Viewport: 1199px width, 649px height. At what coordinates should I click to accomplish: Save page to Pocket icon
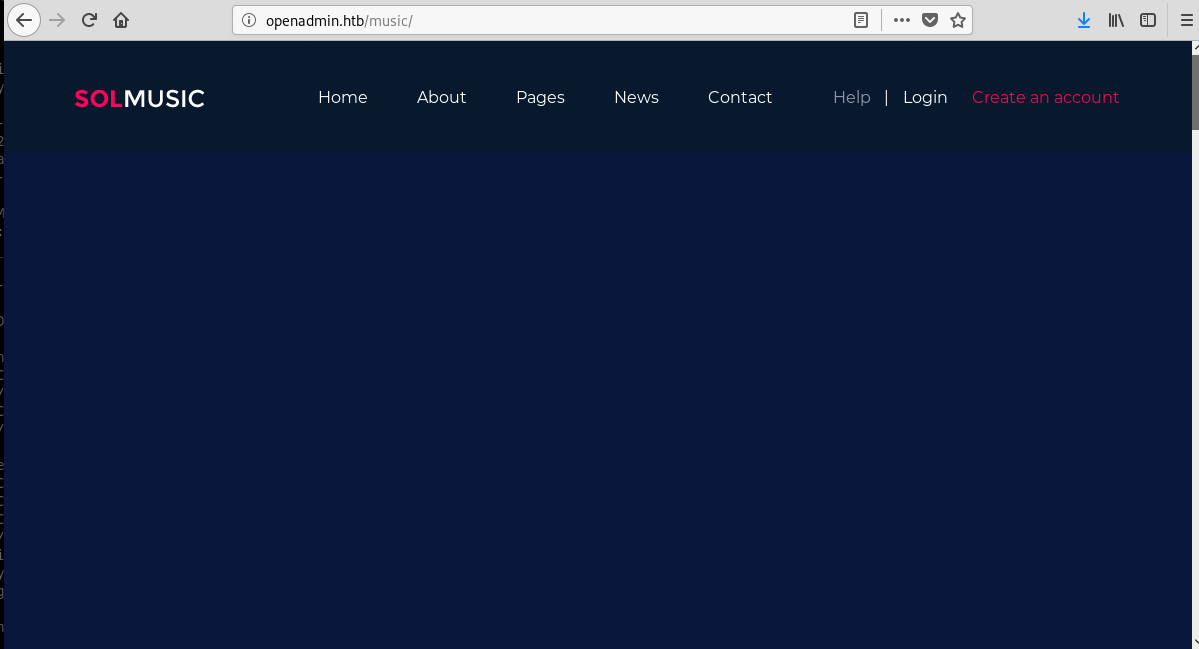930,20
